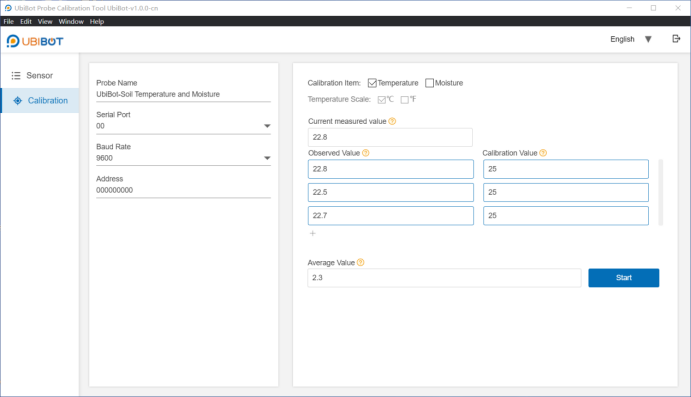Uncheck the Temperature calibration item
The width and height of the screenshot is (691, 397).
coord(372,83)
